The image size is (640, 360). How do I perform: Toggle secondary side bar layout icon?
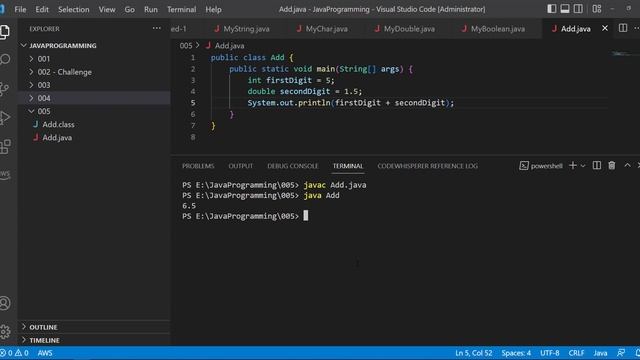point(578,9)
